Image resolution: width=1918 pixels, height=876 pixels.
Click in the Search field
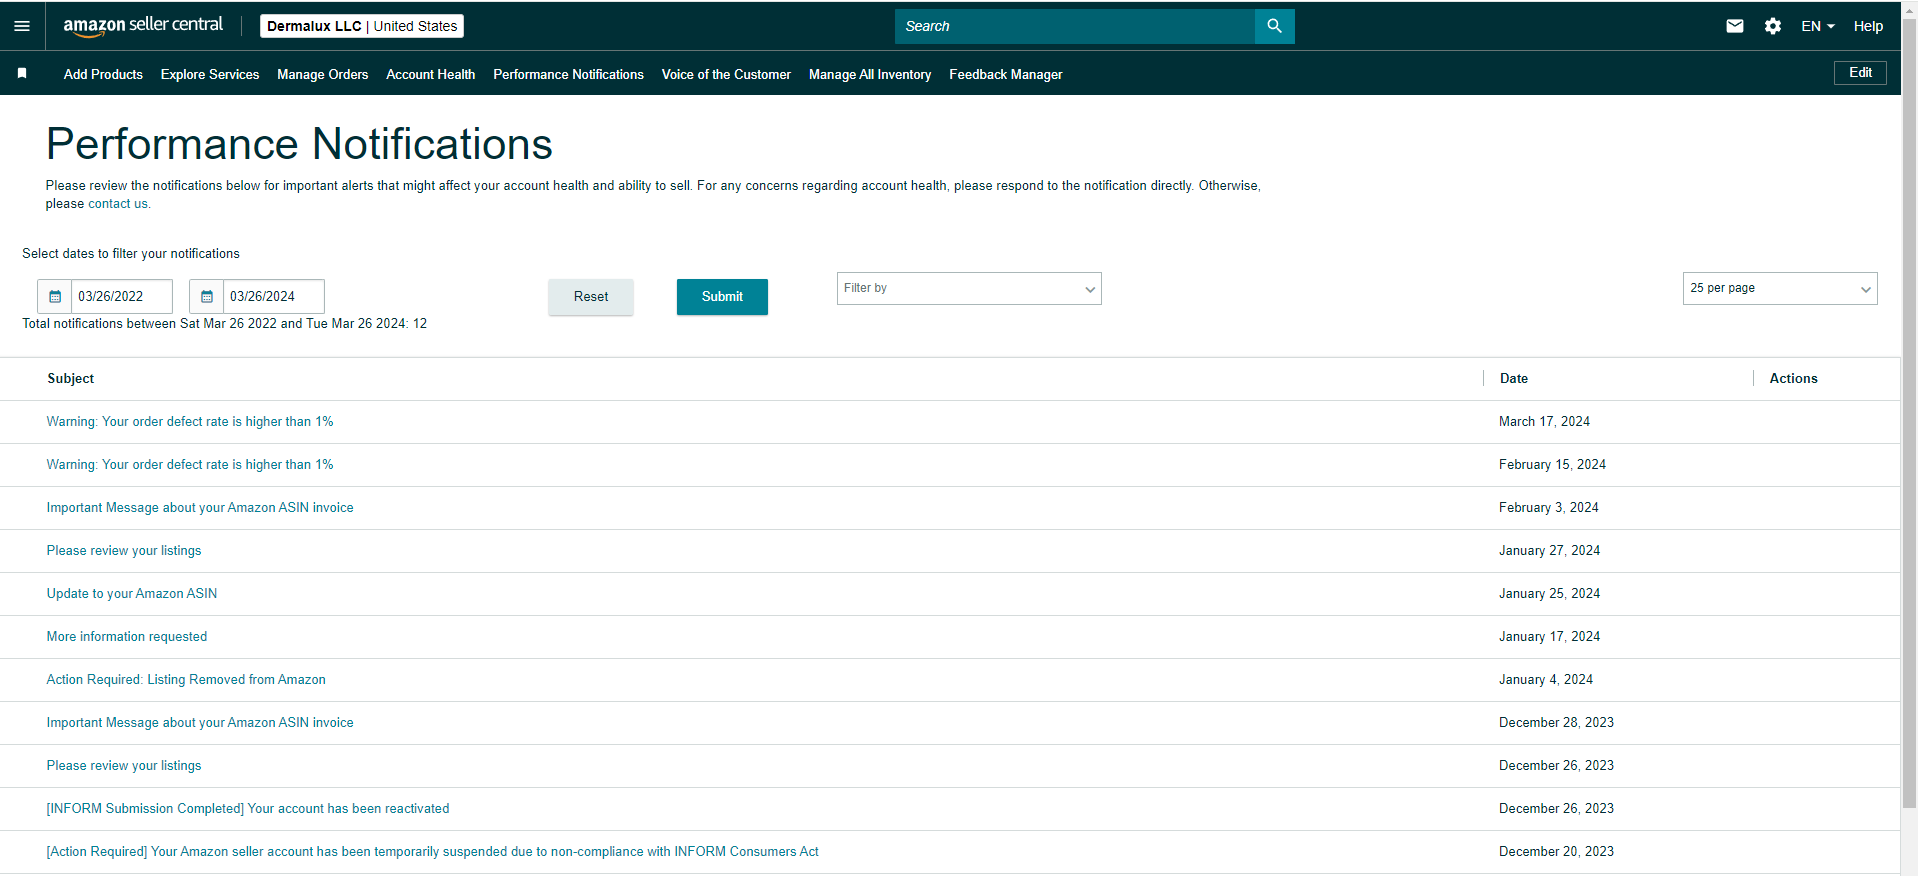(1075, 26)
